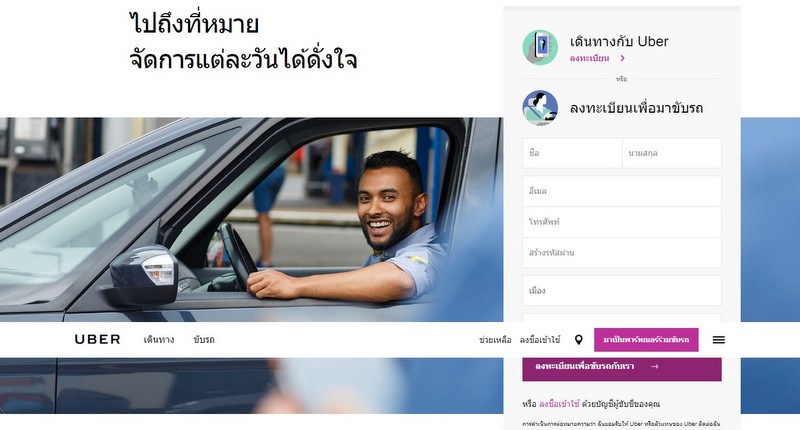Click ลงชื่อเข้าใช้ in the navigation bar

click(540, 340)
